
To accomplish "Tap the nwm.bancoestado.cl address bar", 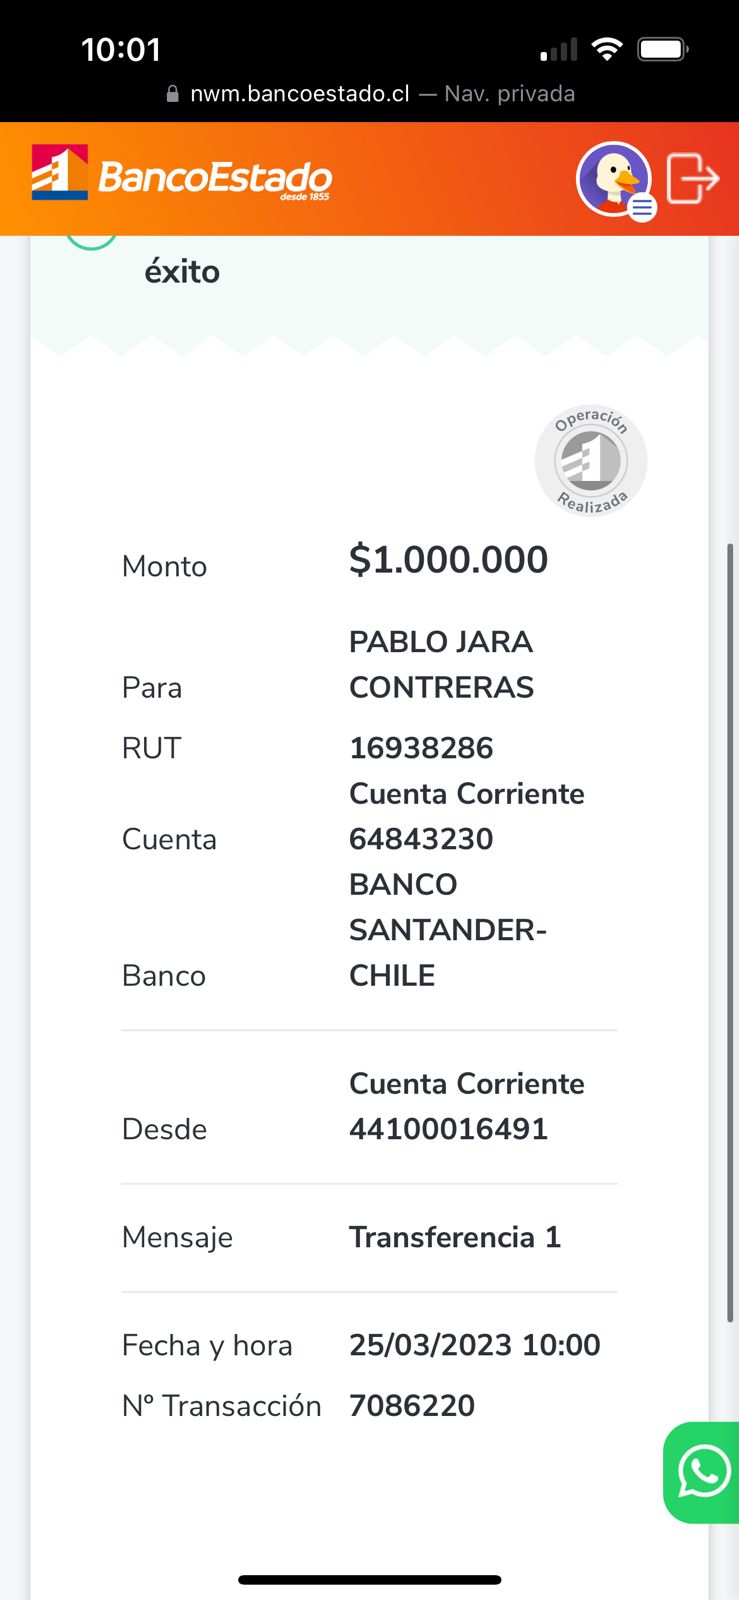I will (300, 94).
